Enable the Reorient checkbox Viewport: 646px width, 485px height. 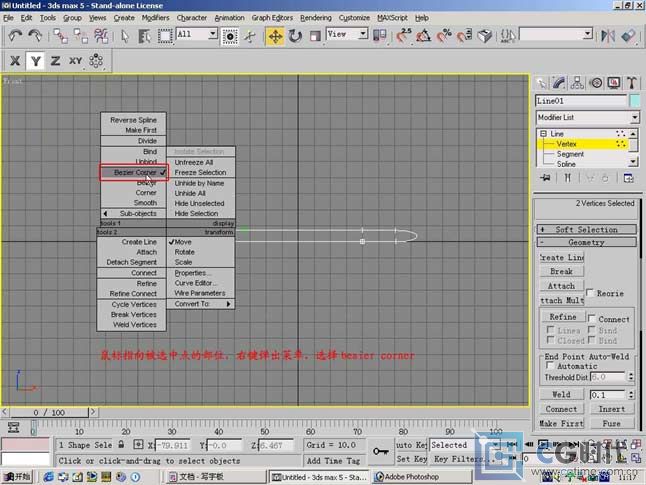tap(590, 293)
